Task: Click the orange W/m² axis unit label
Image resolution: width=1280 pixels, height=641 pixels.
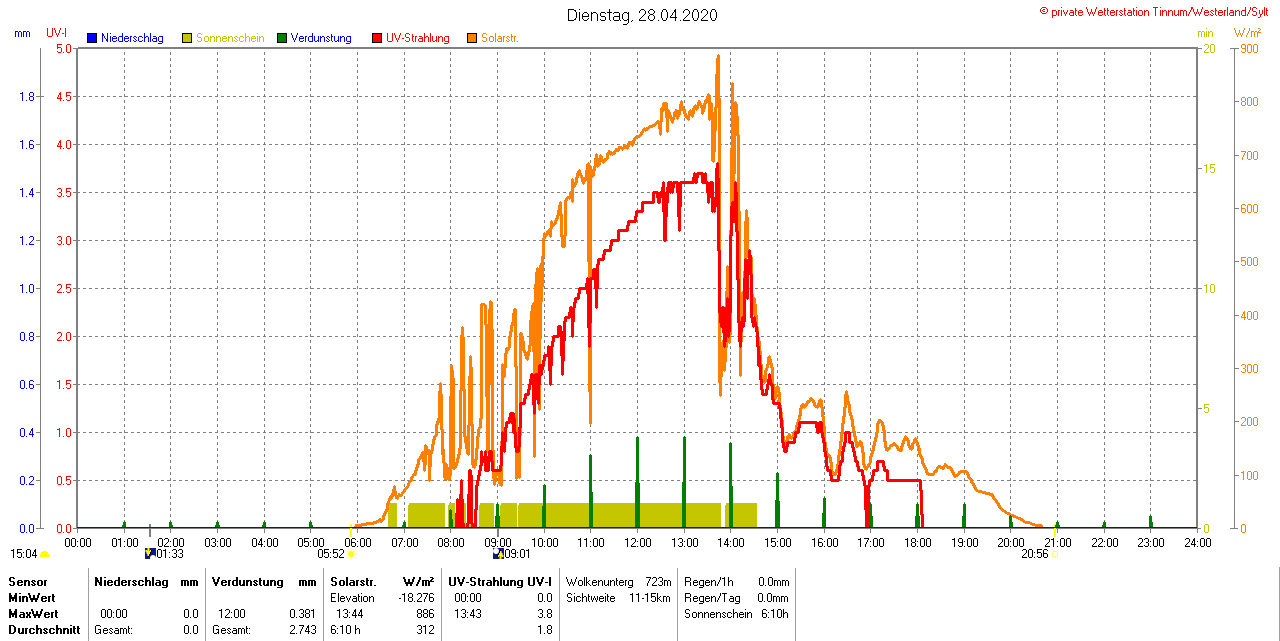Action: click(x=1247, y=33)
